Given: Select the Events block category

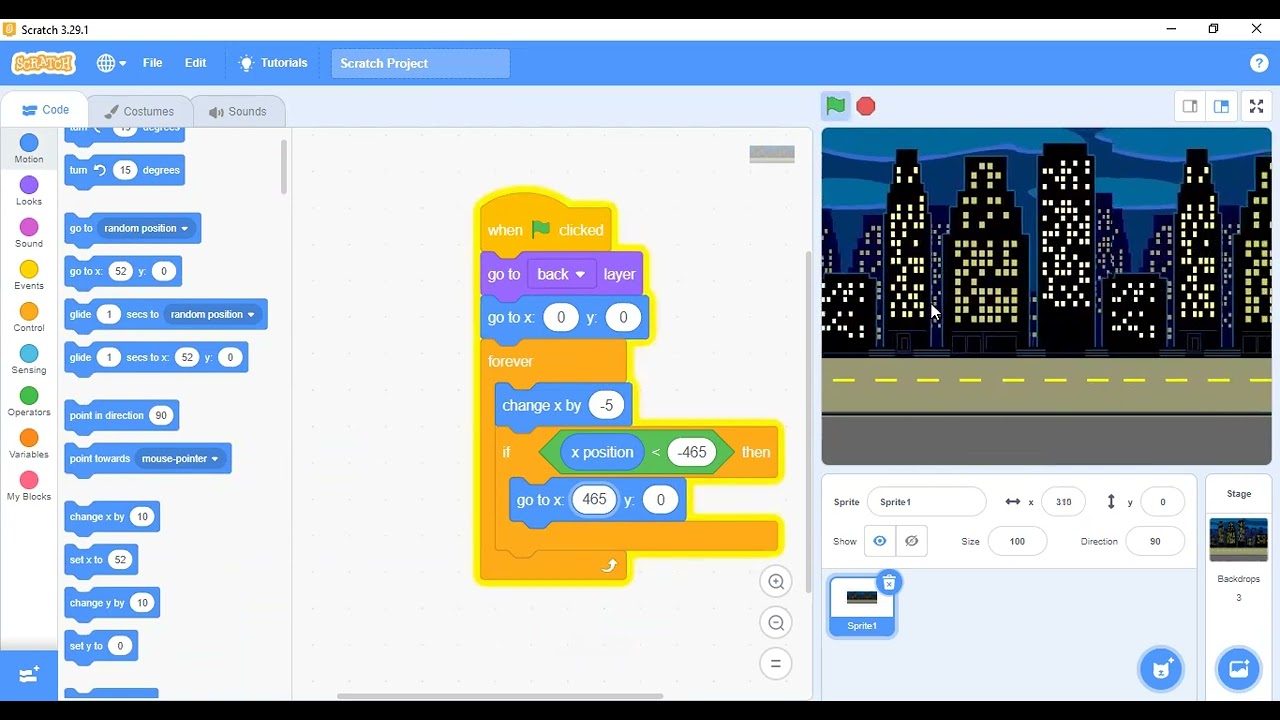Looking at the screenshot, I should tap(29, 275).
